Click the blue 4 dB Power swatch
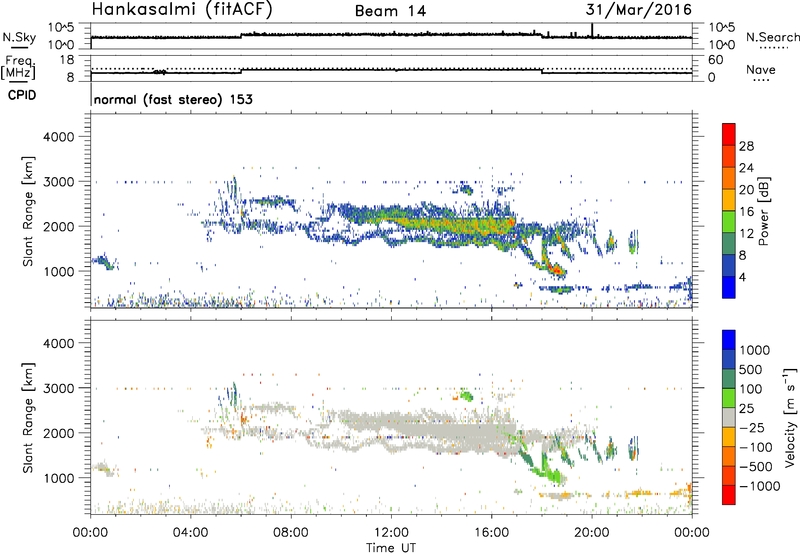This screenshot has width=800, height=554. click(x=729, y=287)
